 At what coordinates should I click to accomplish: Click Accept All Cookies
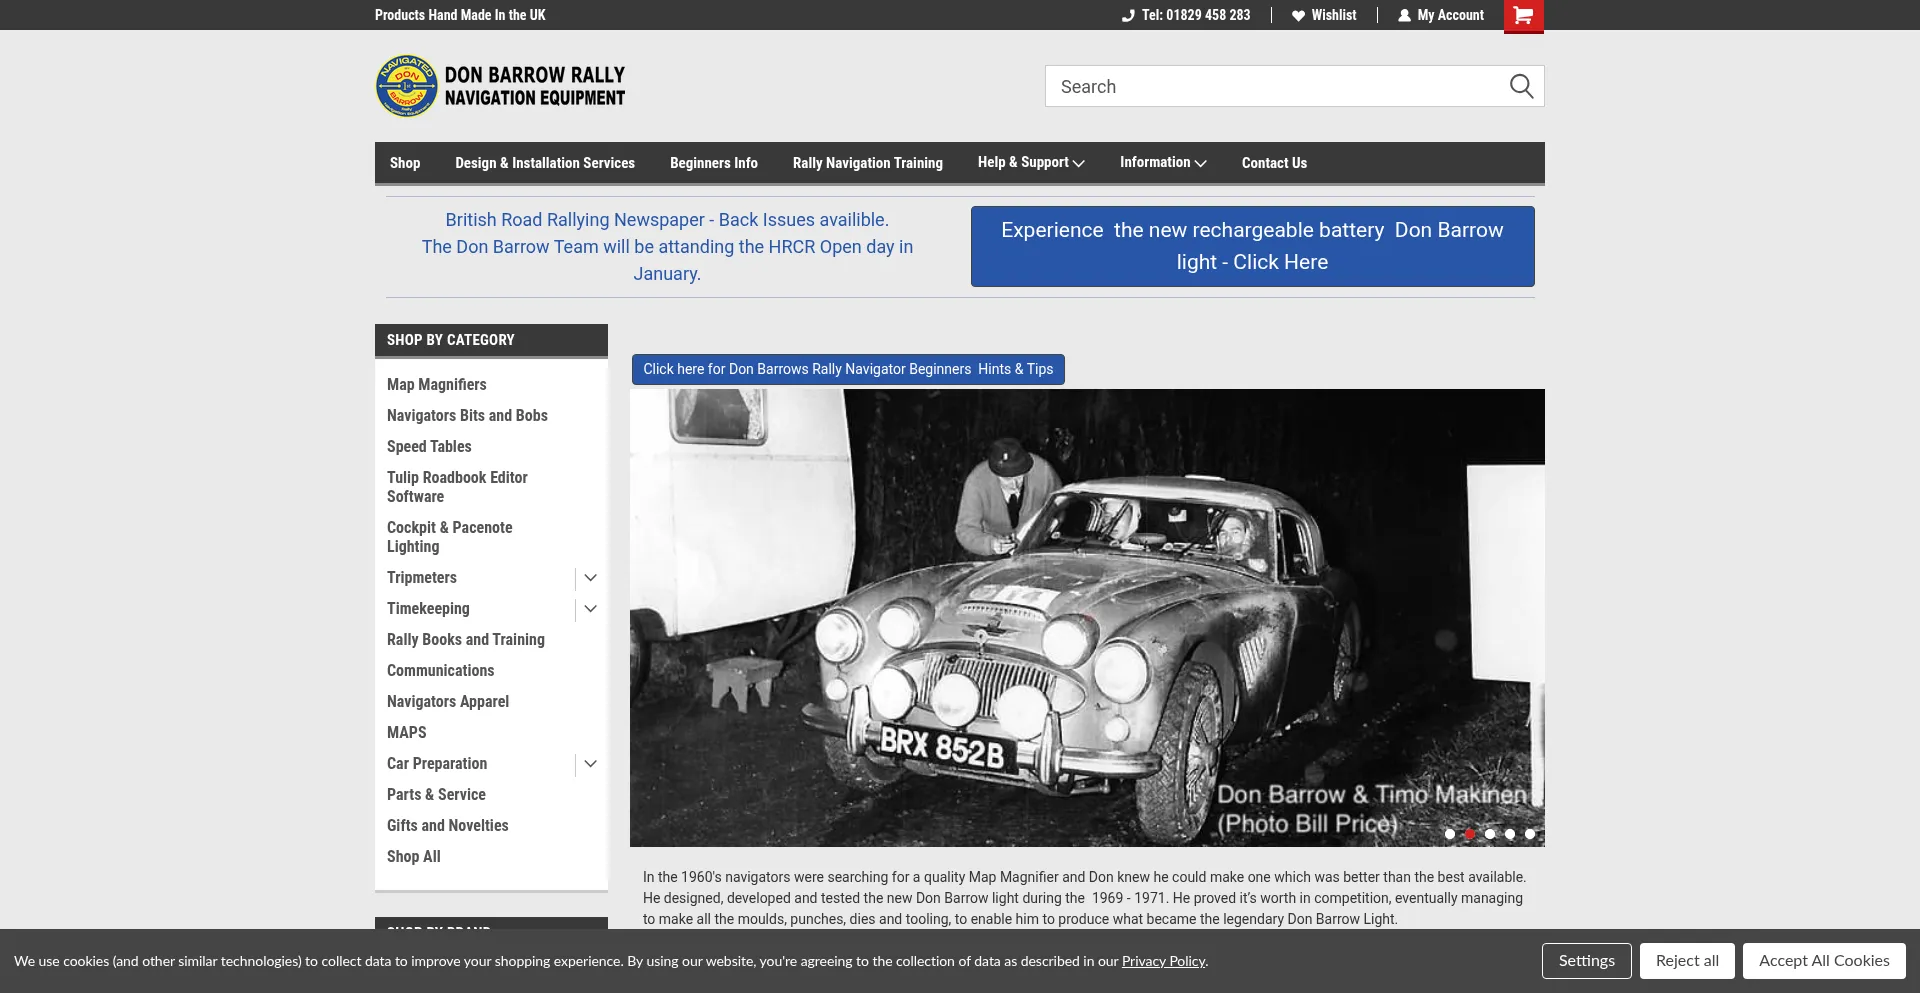[1824, 961]
